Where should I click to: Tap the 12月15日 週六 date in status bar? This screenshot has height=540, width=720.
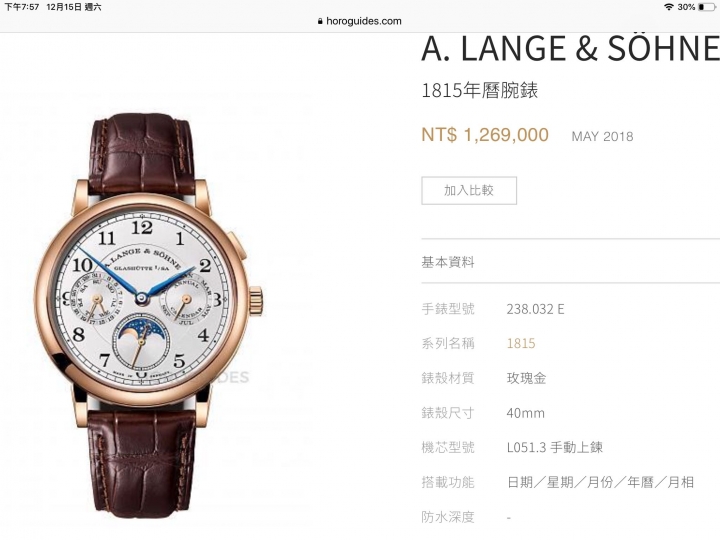(x=73, y=7)
